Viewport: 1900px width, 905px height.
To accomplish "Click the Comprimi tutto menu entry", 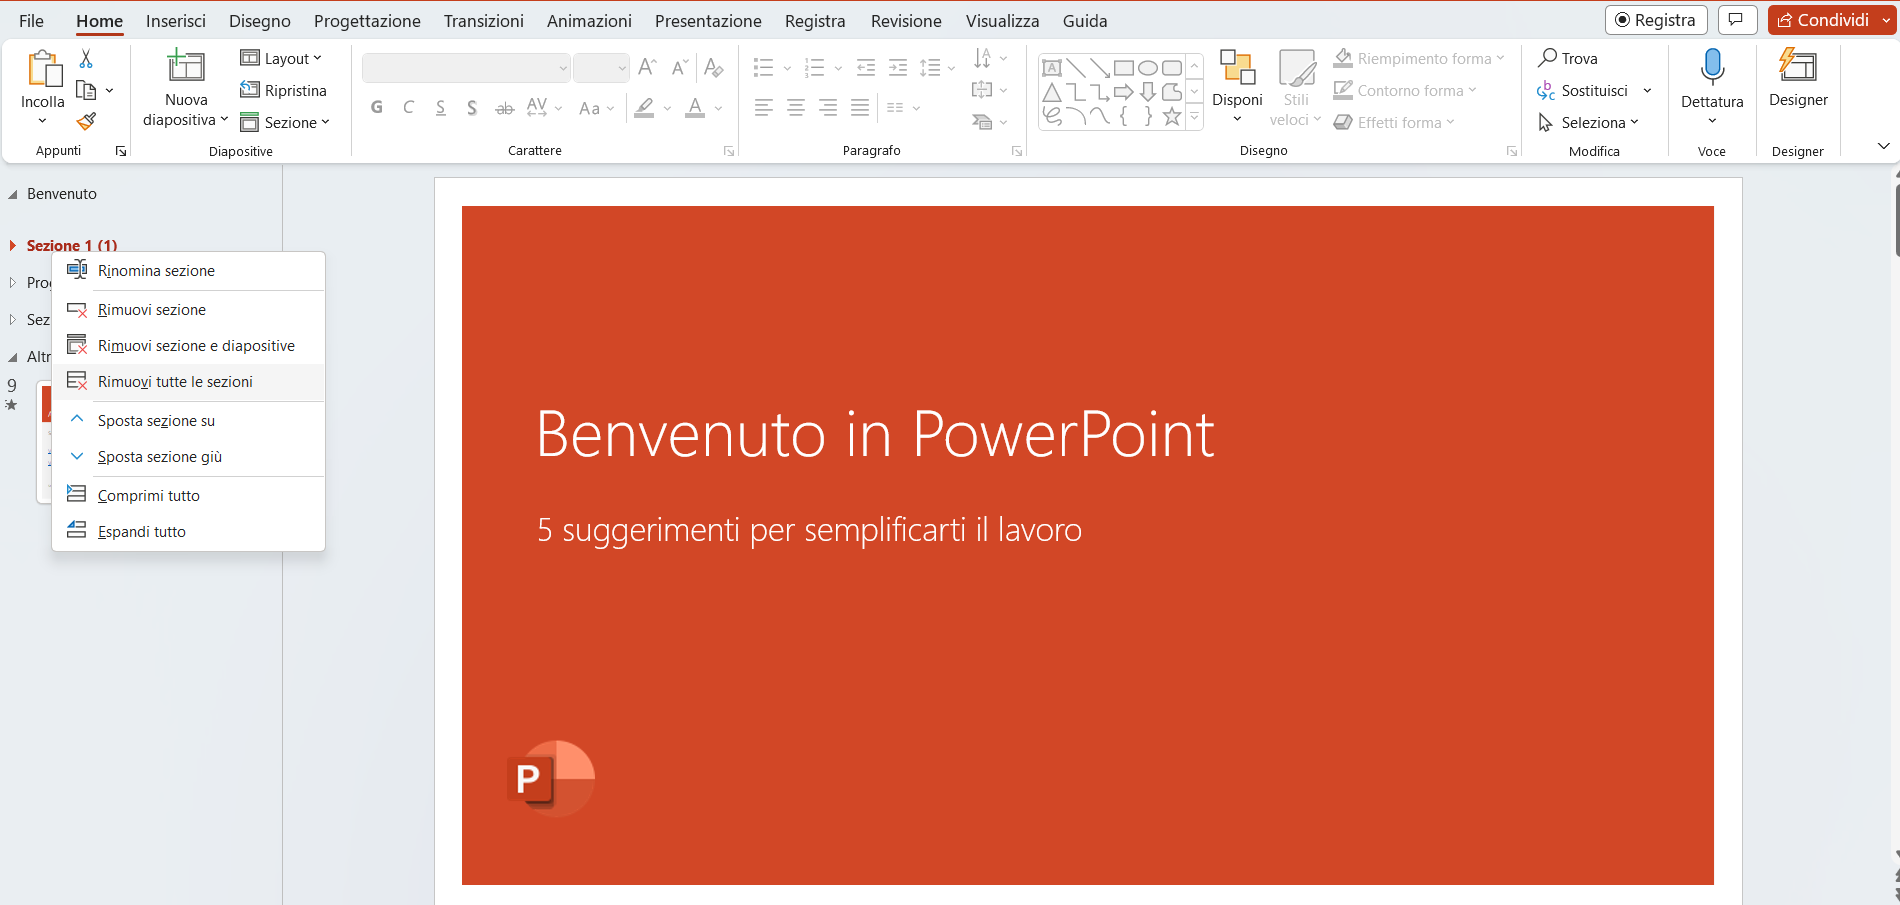I will point(148,494).
